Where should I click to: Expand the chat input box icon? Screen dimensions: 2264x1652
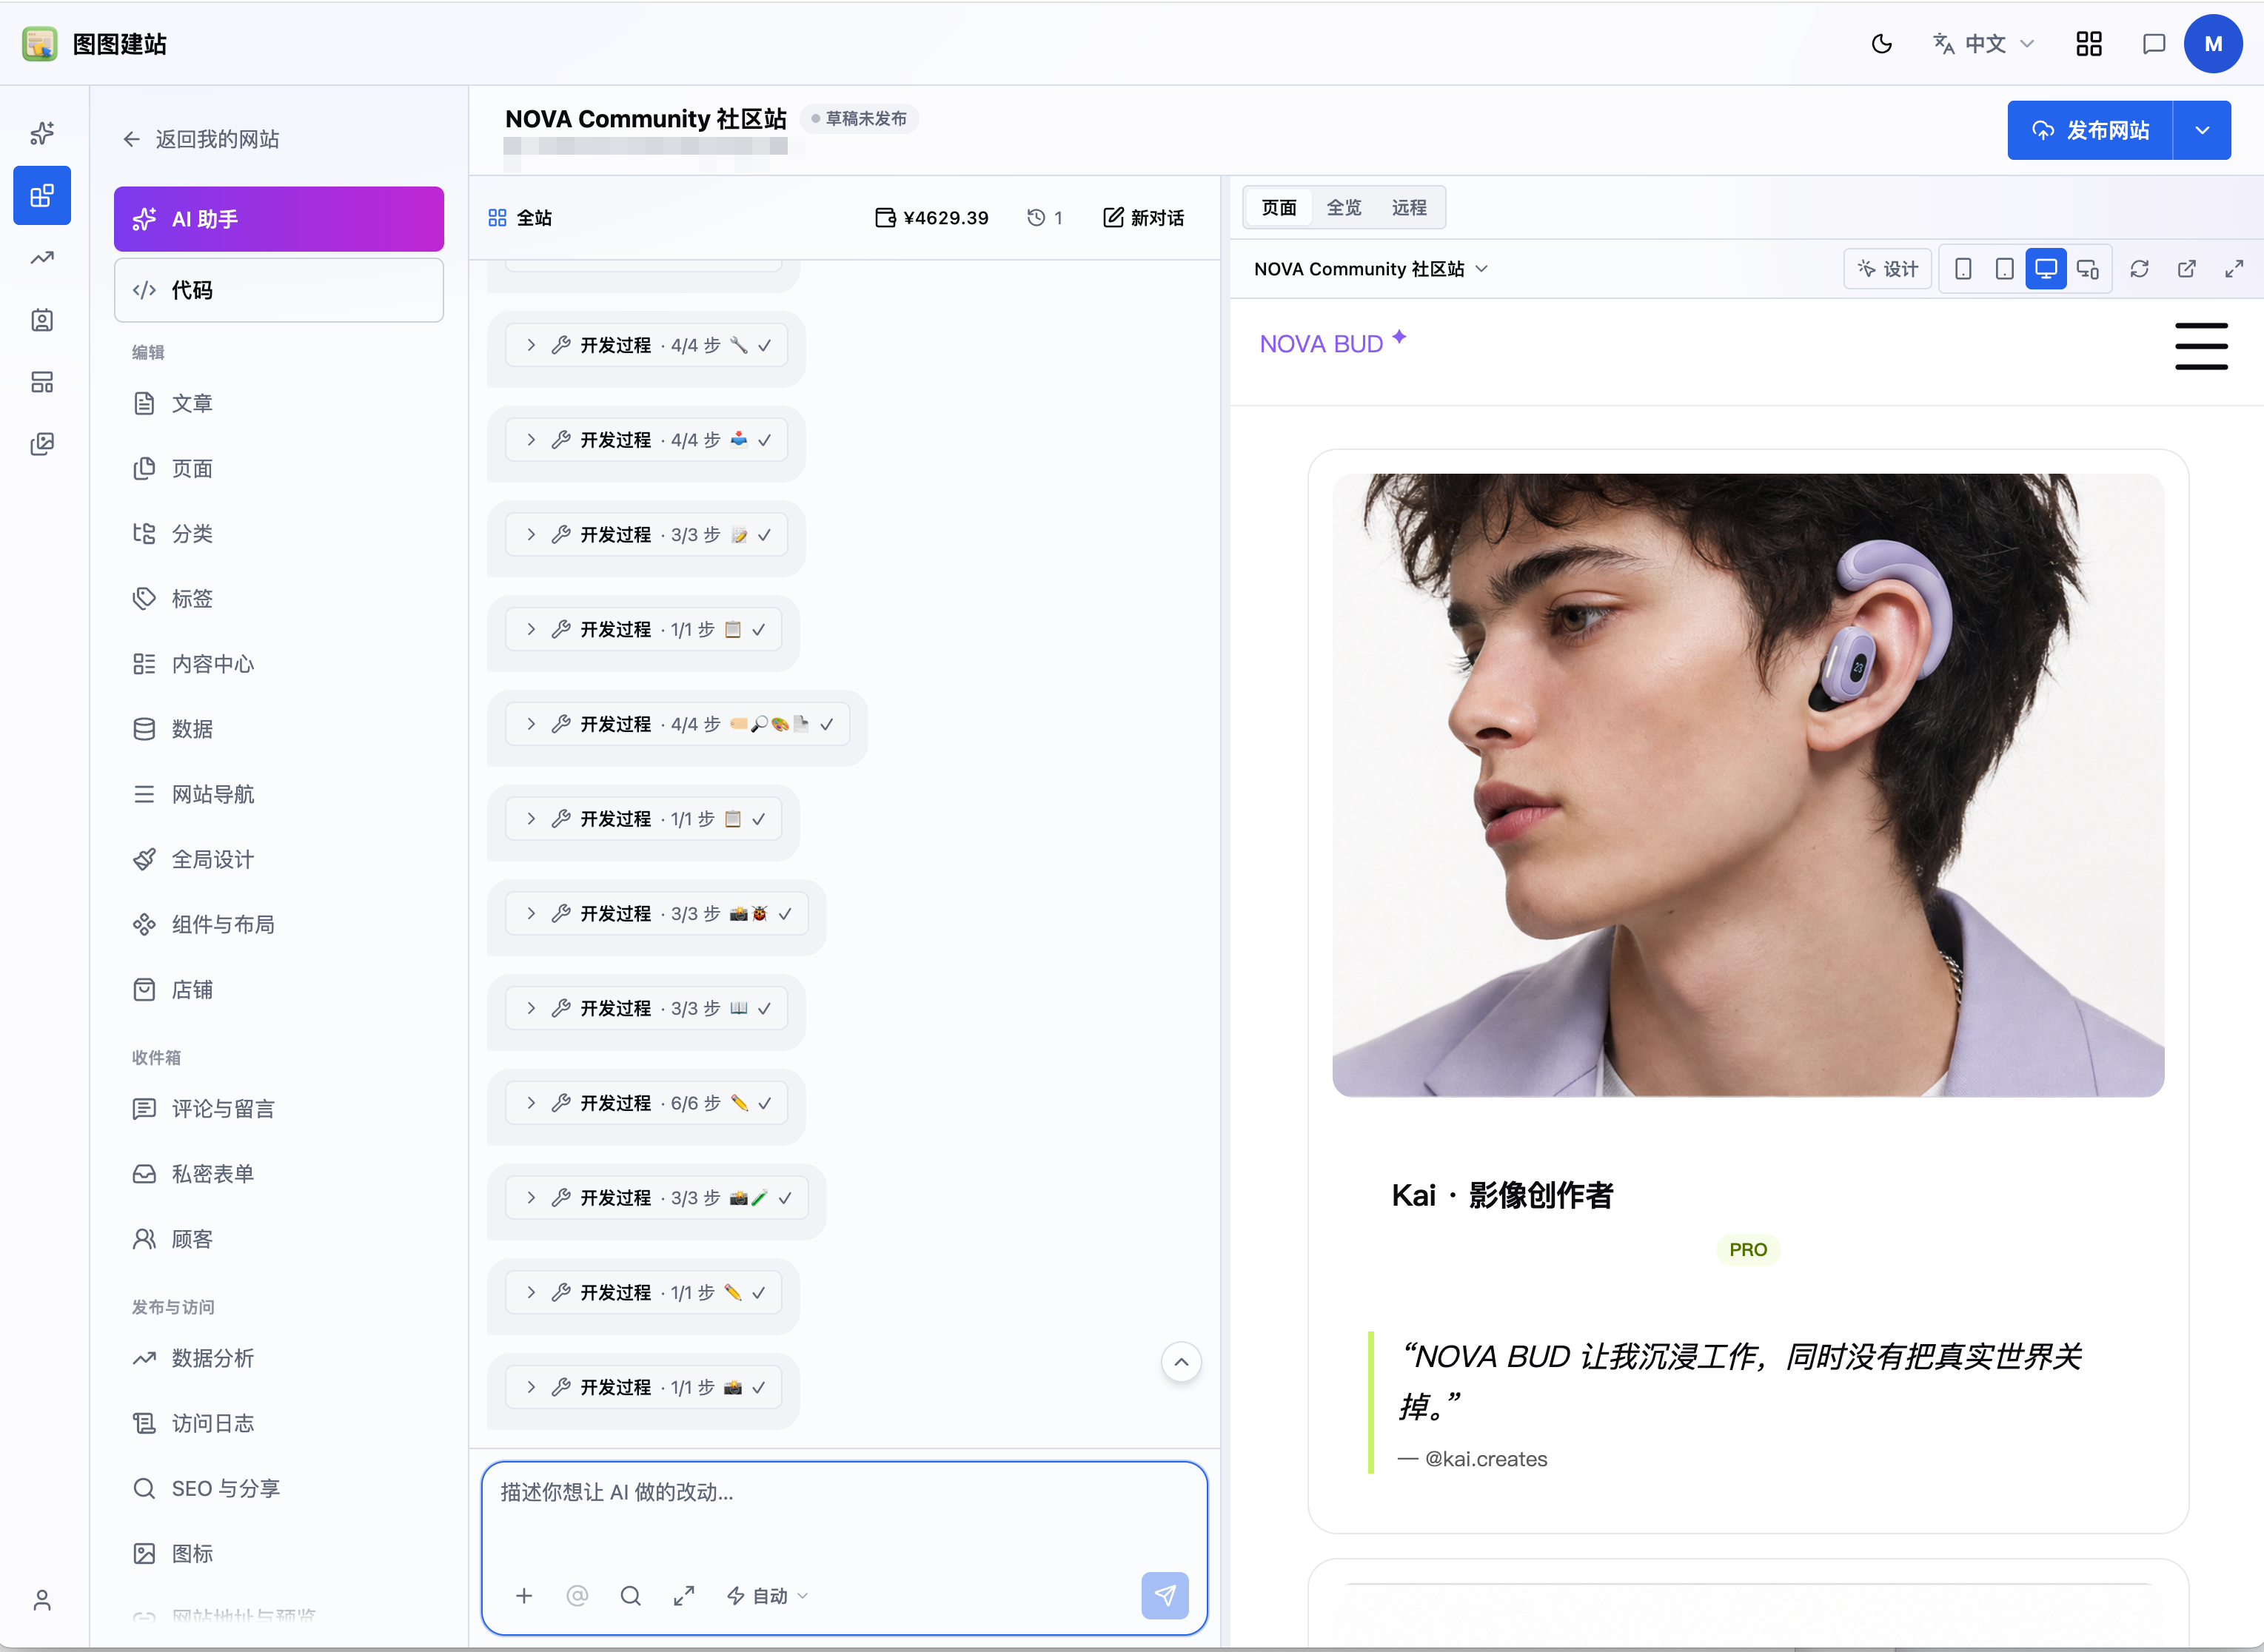684,1596
